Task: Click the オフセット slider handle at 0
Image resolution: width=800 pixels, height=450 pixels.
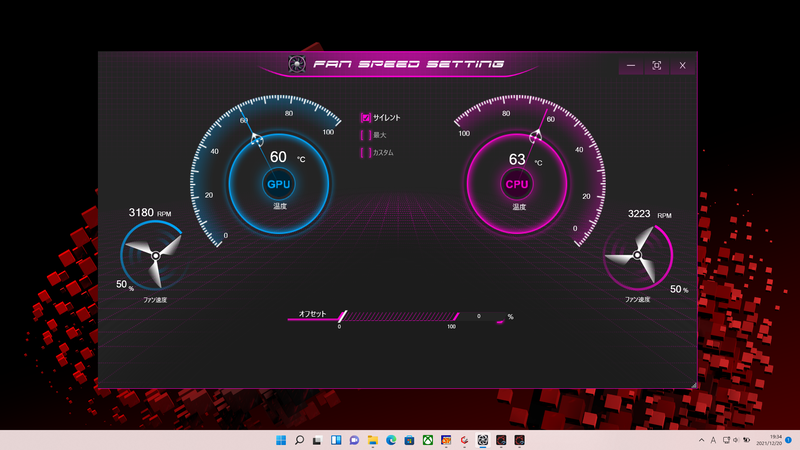Action: point(343,316)
